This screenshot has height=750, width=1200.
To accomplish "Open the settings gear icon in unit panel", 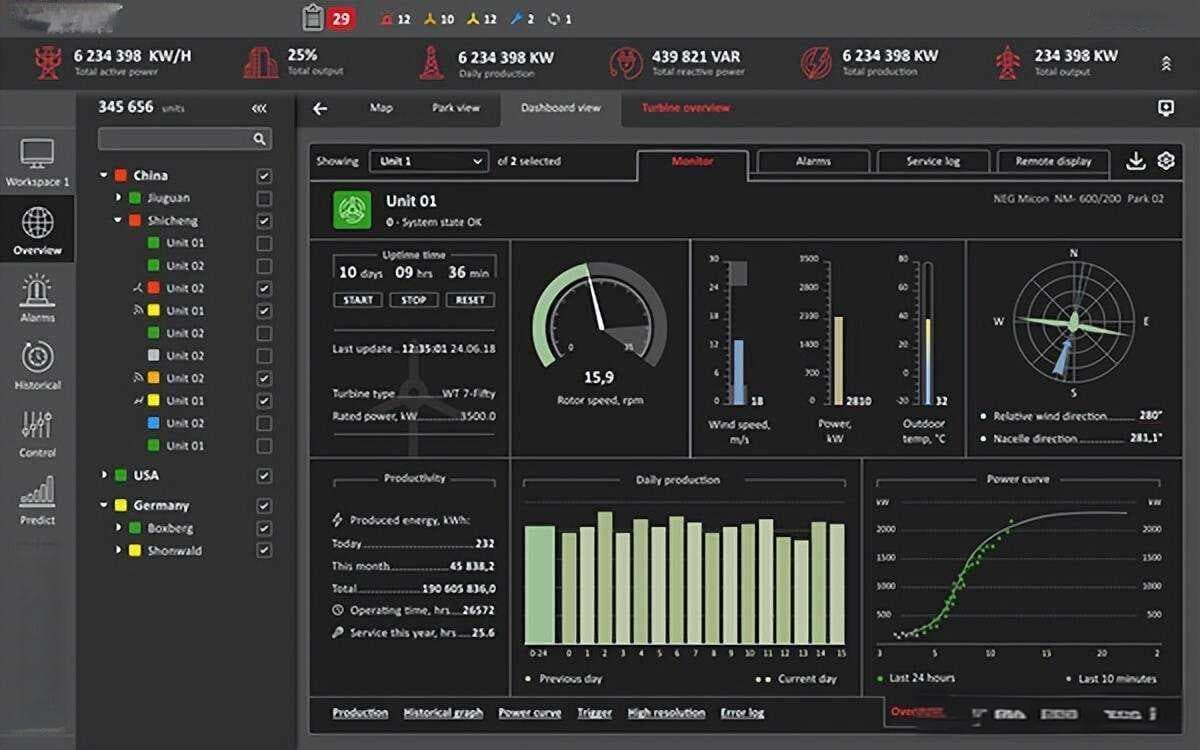I will coord(1166,161).
